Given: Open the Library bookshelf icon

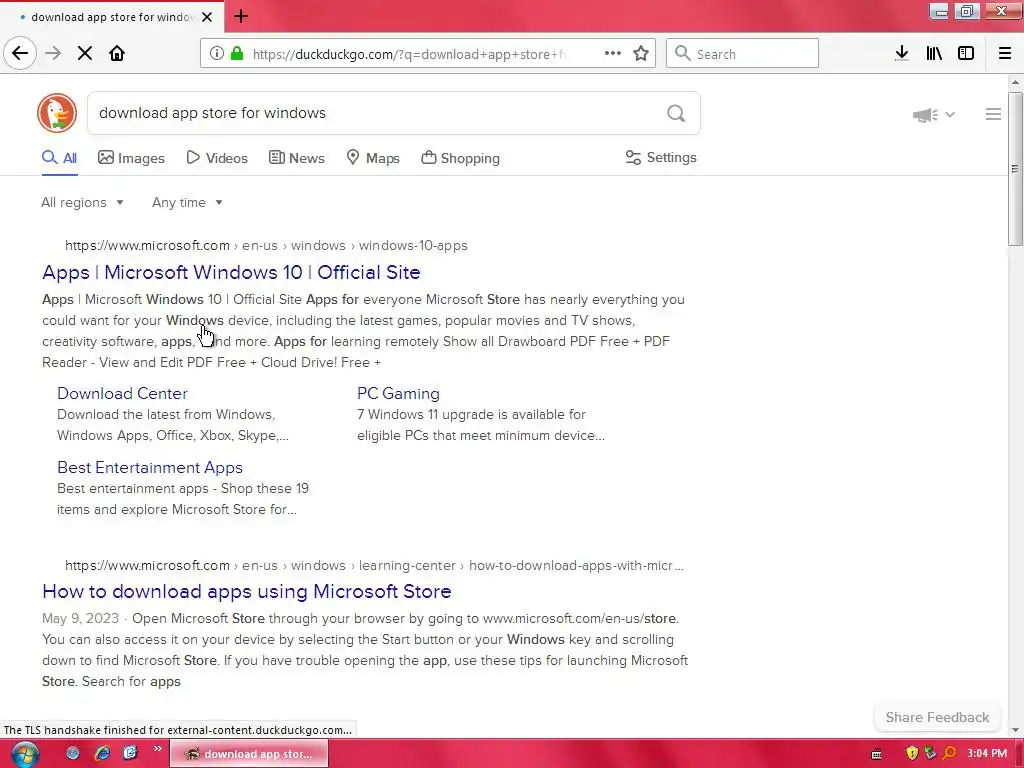Looking at the screenshot, I should click(x=934, y=54).
